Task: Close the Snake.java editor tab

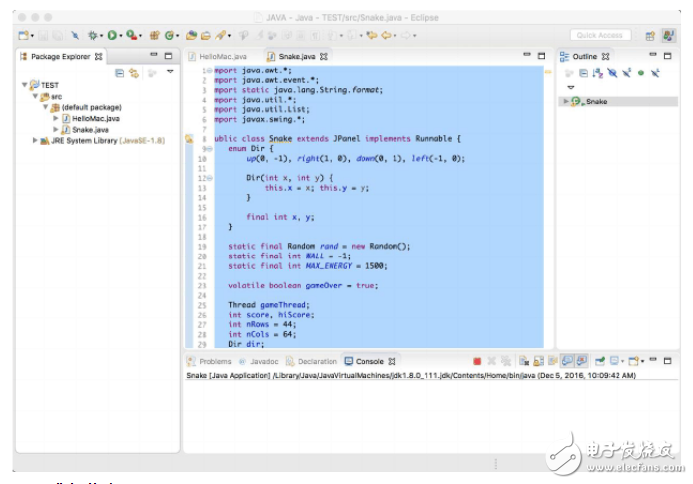Action: tap(324, 57)
